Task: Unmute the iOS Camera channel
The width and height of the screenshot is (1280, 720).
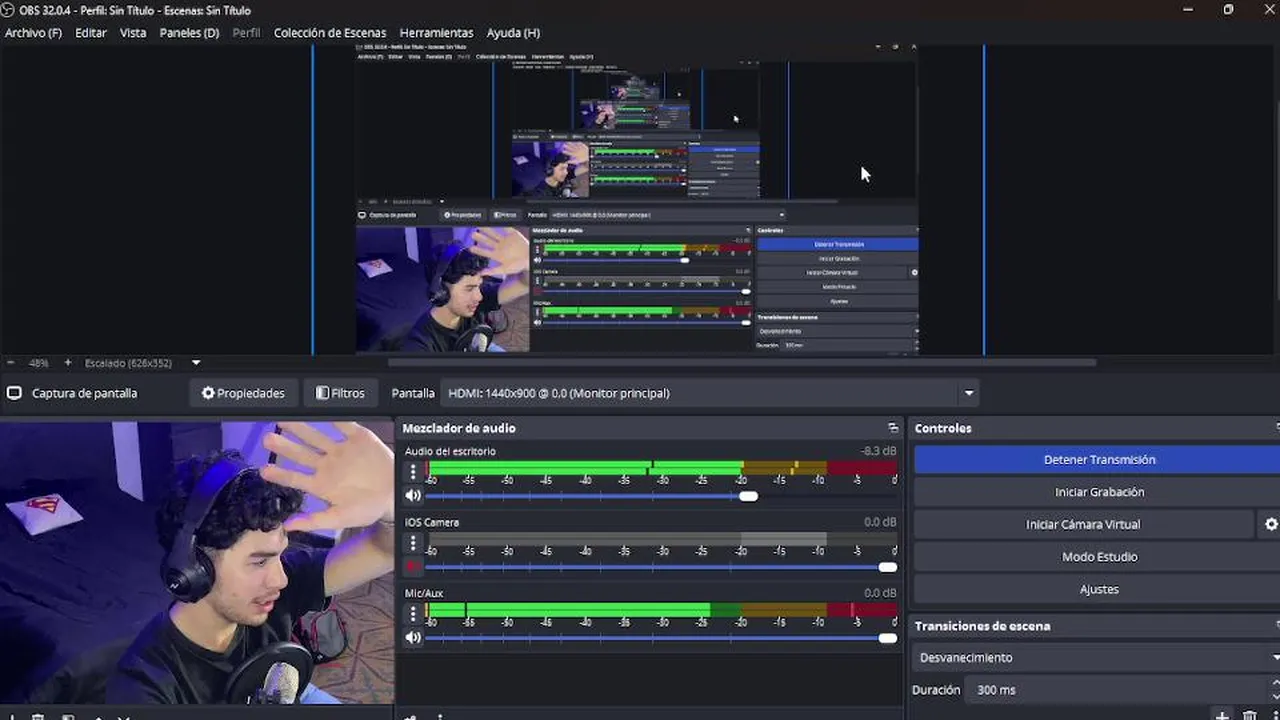Action: click(x=413, y=567)
